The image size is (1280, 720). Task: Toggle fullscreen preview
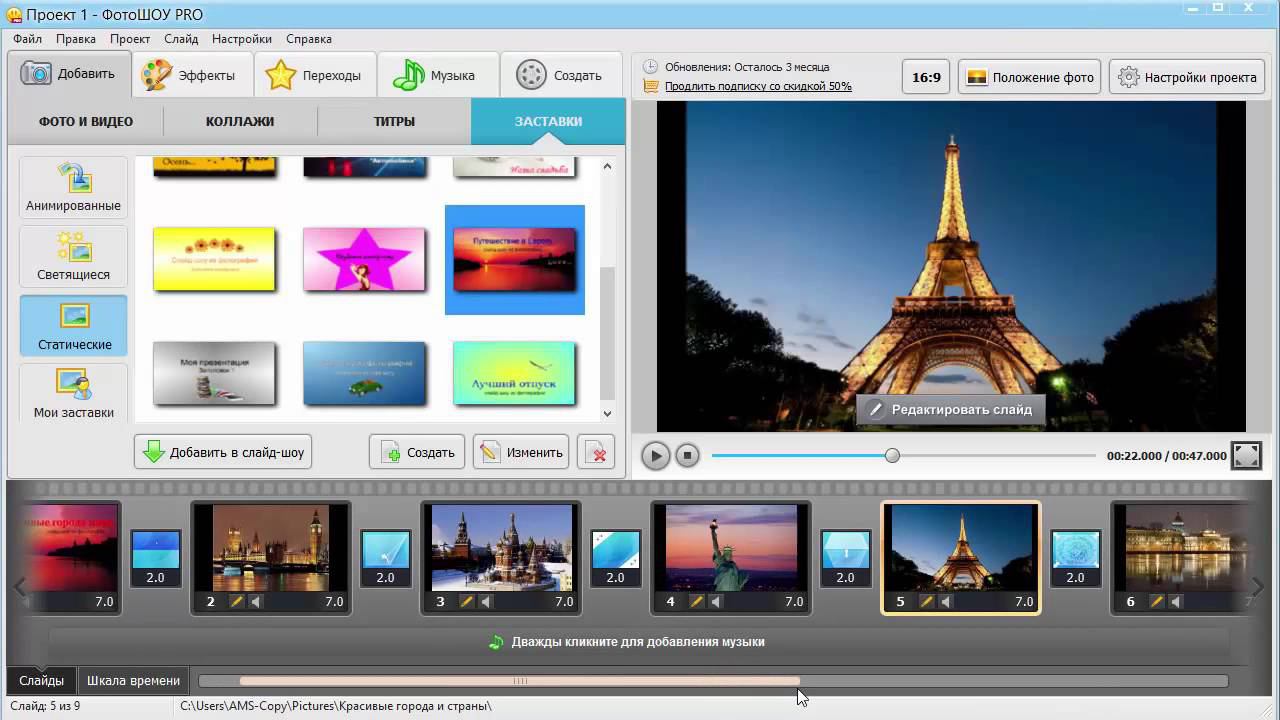tap(1246, 455)
